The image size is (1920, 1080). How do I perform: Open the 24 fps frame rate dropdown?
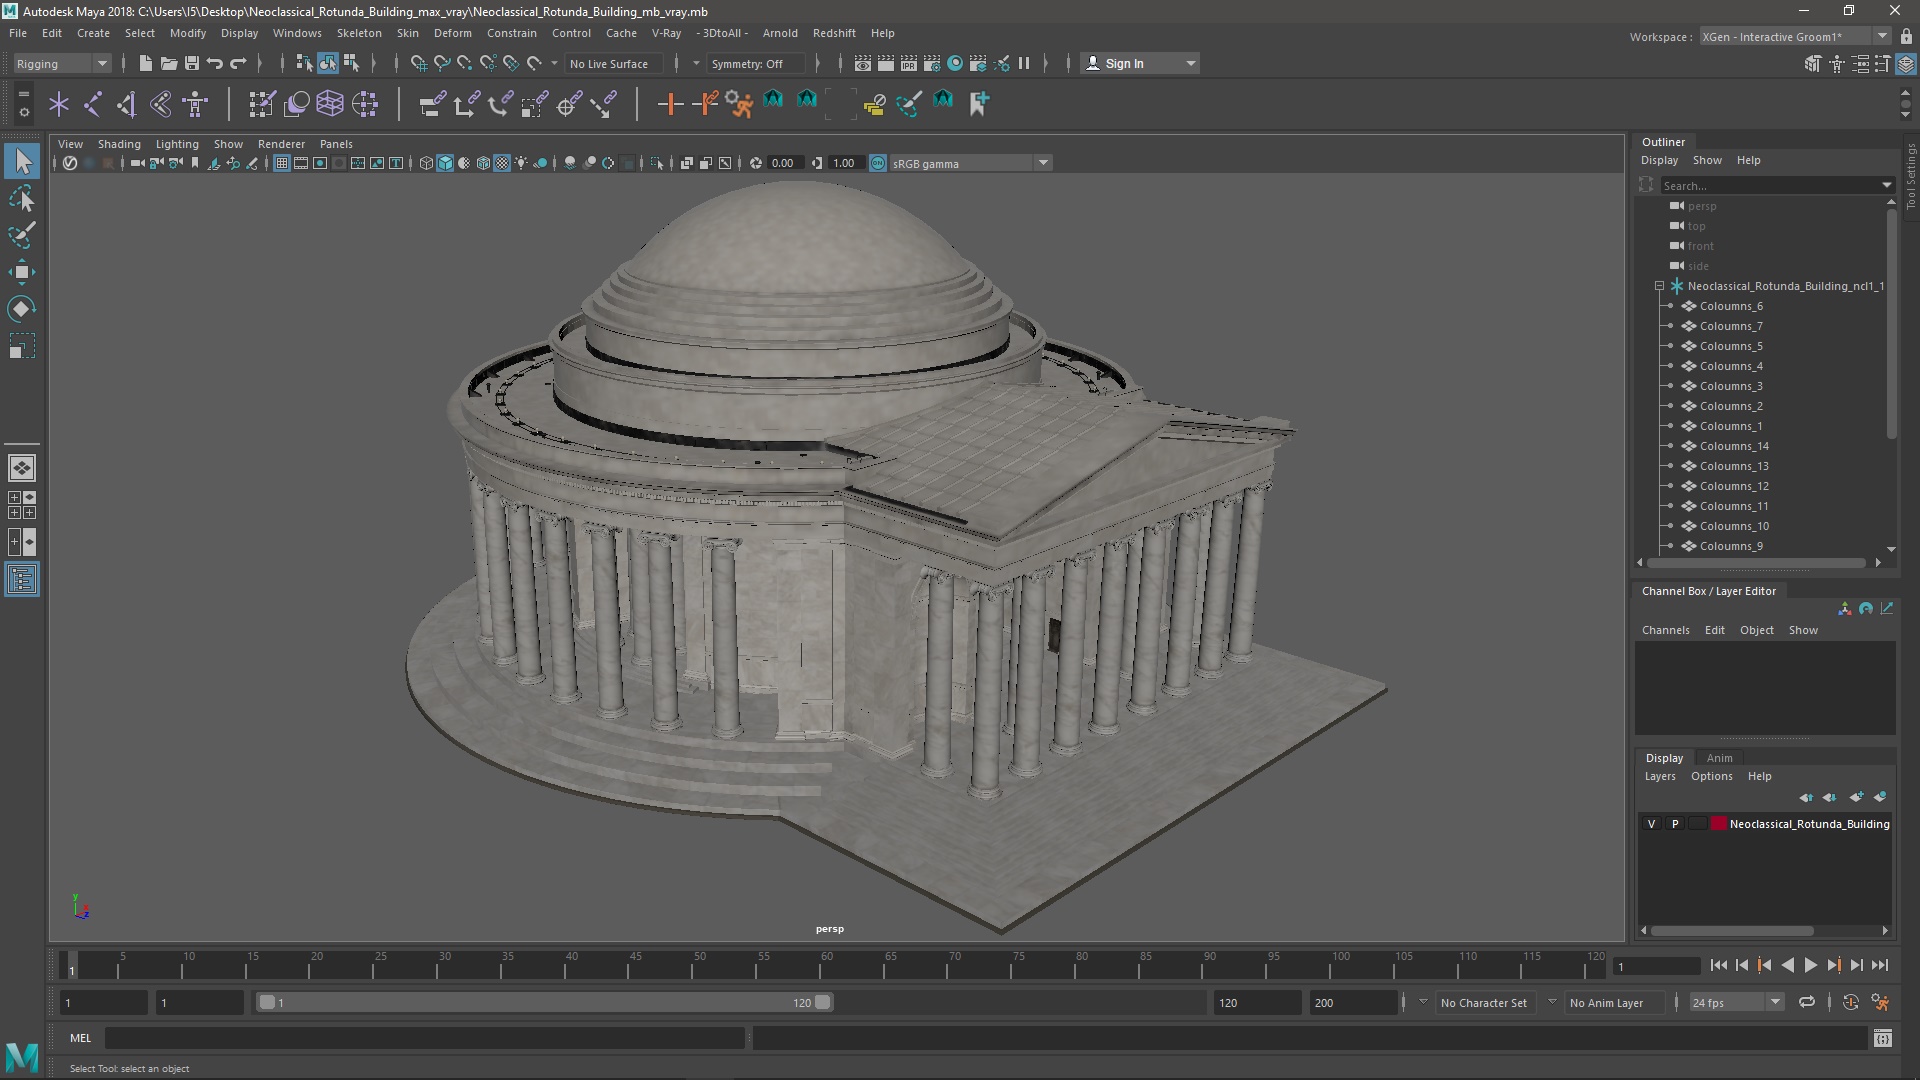point(1775,1002)
